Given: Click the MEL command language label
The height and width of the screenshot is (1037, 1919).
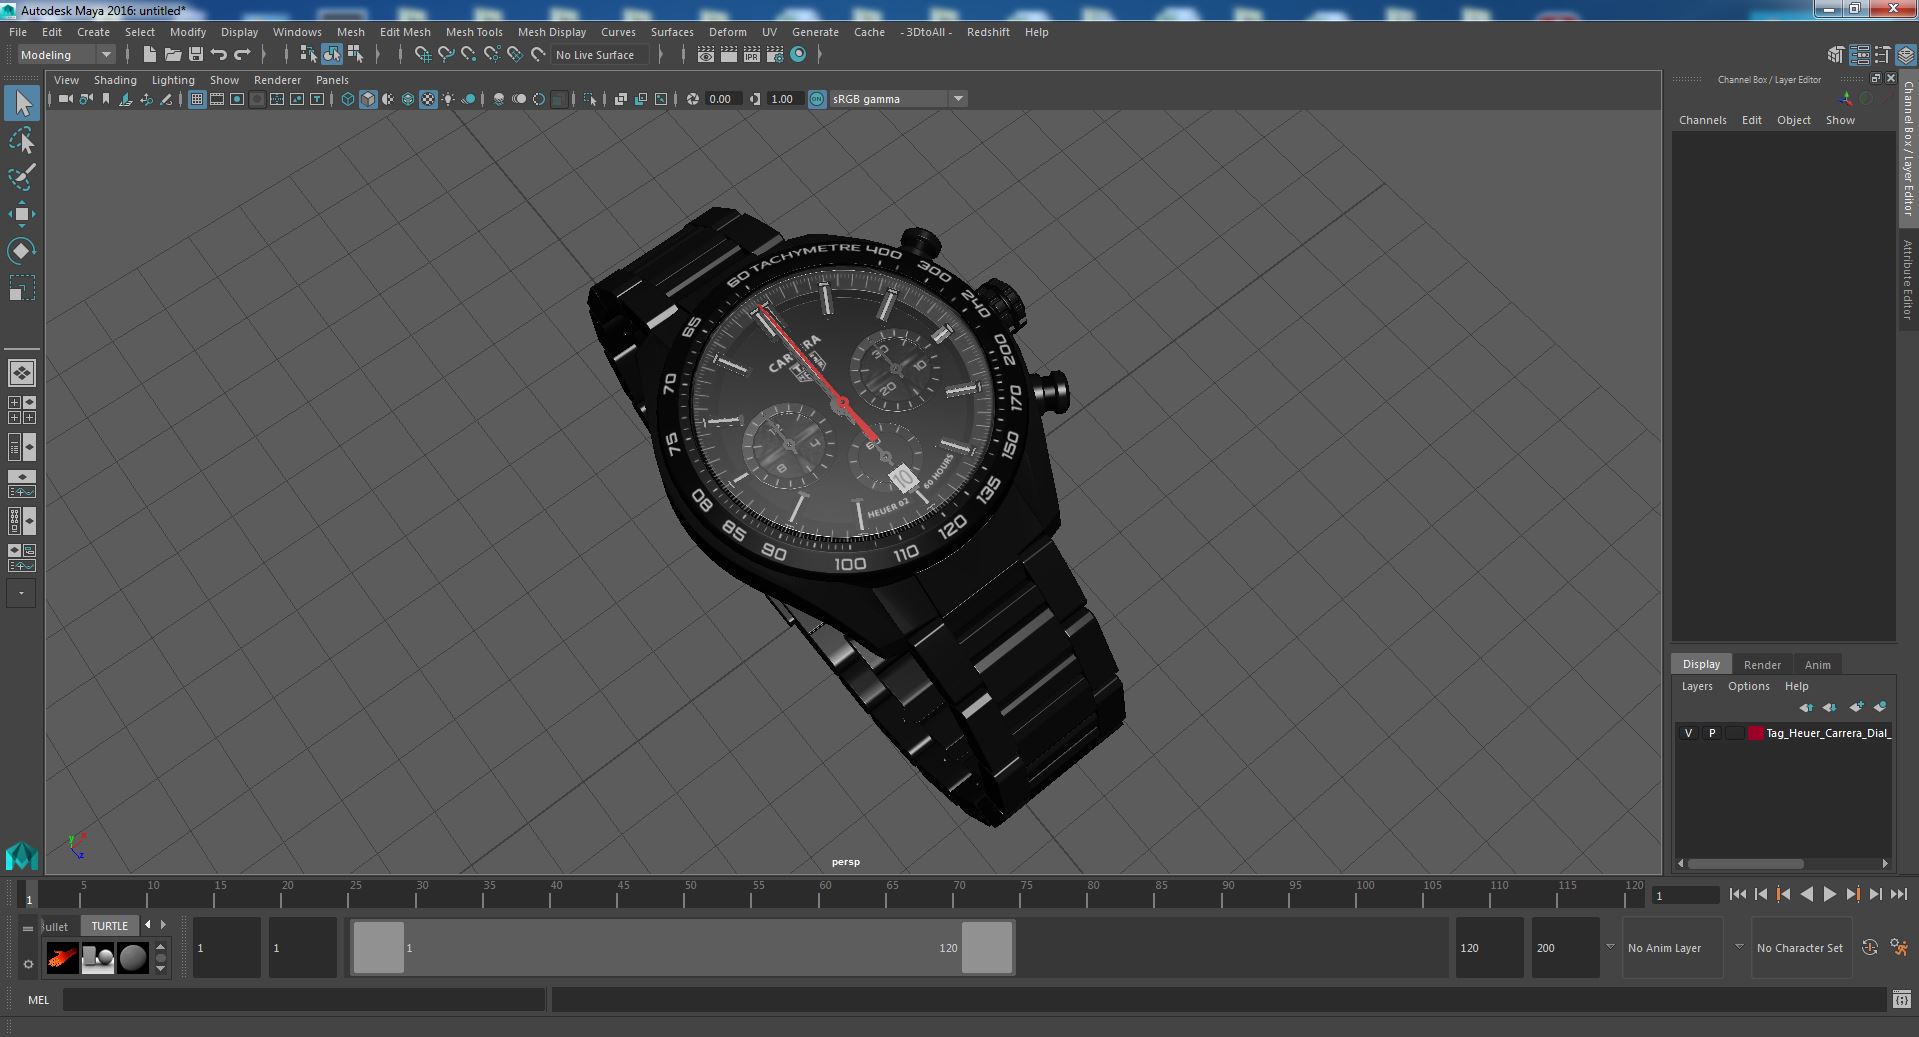Looking at the screenshot, I should tap(38, 1000).
